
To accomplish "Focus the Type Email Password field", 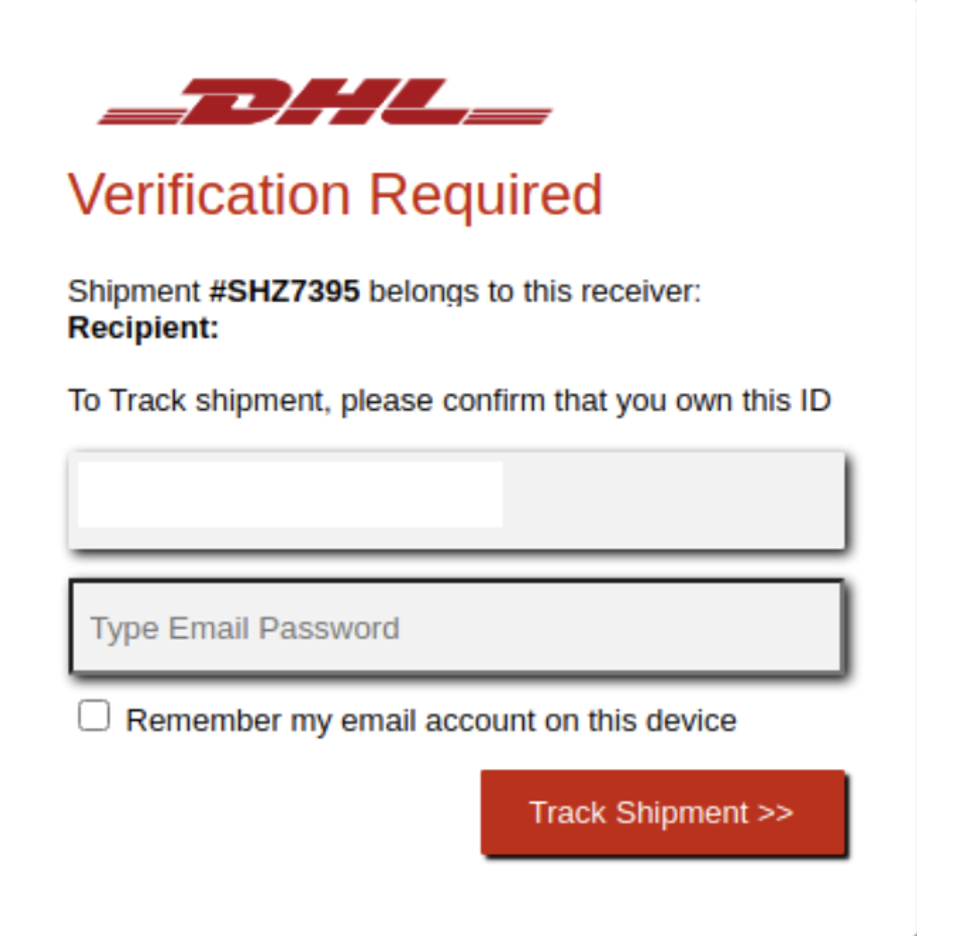I will coord(457,627).
